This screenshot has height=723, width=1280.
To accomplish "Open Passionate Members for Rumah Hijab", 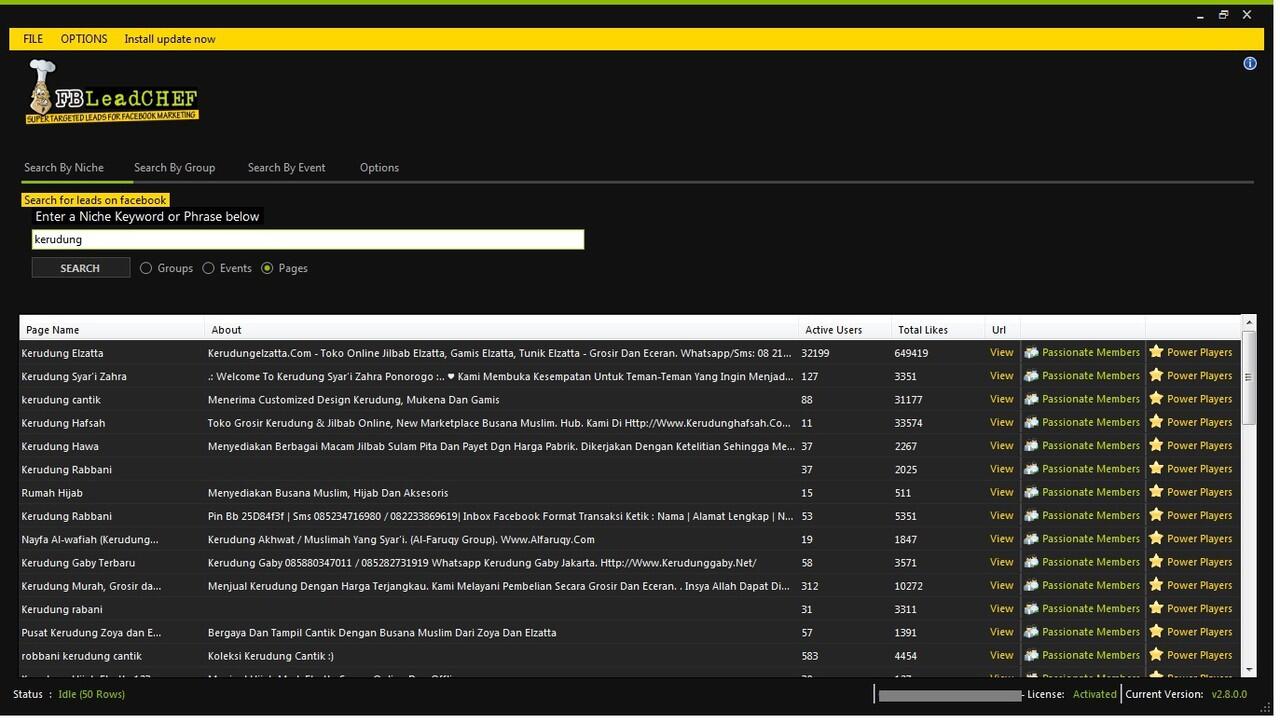I will [x=1082, y=492].
